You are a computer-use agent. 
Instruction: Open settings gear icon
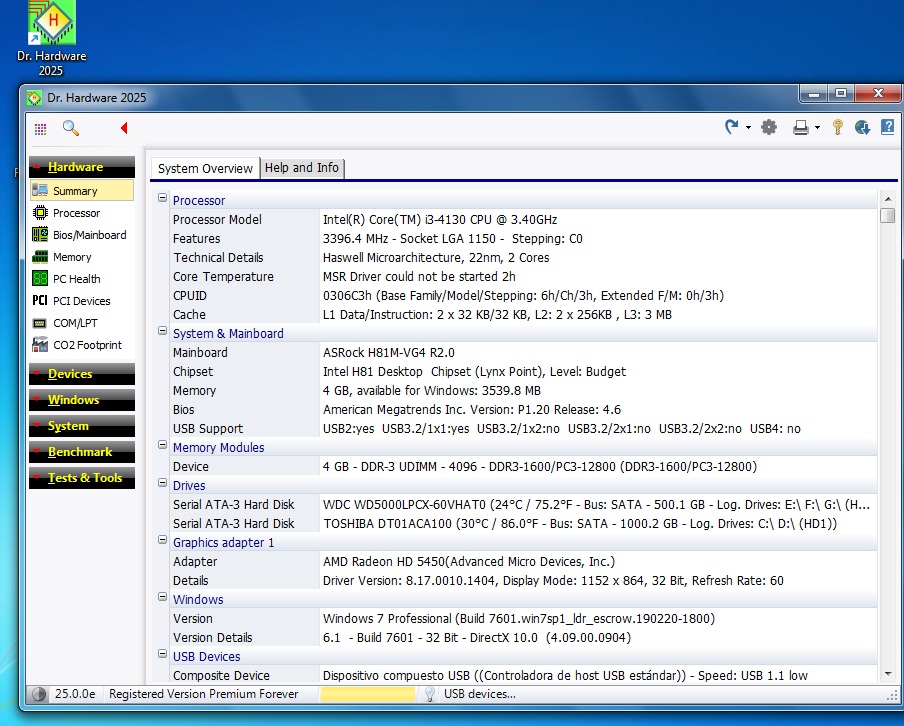[769, 127]
